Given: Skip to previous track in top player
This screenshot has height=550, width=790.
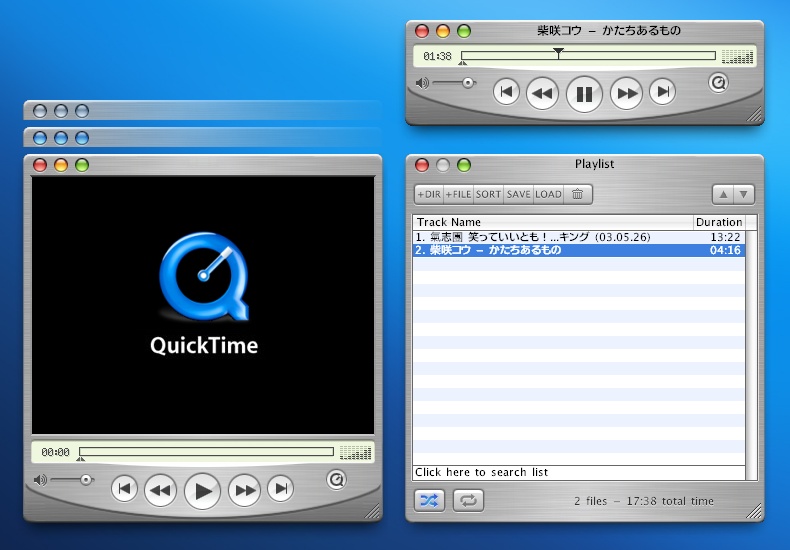Looking at the screenshot, I should point(506,92).
